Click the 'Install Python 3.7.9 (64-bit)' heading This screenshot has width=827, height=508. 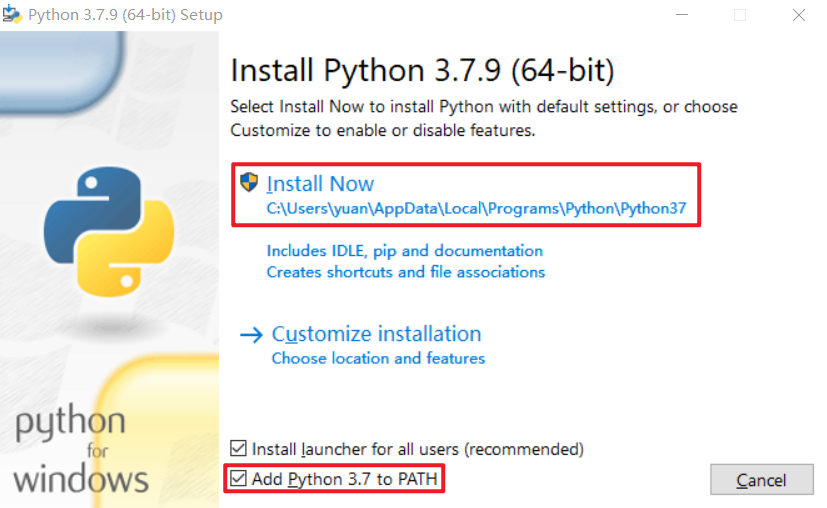tap(422, 70)
